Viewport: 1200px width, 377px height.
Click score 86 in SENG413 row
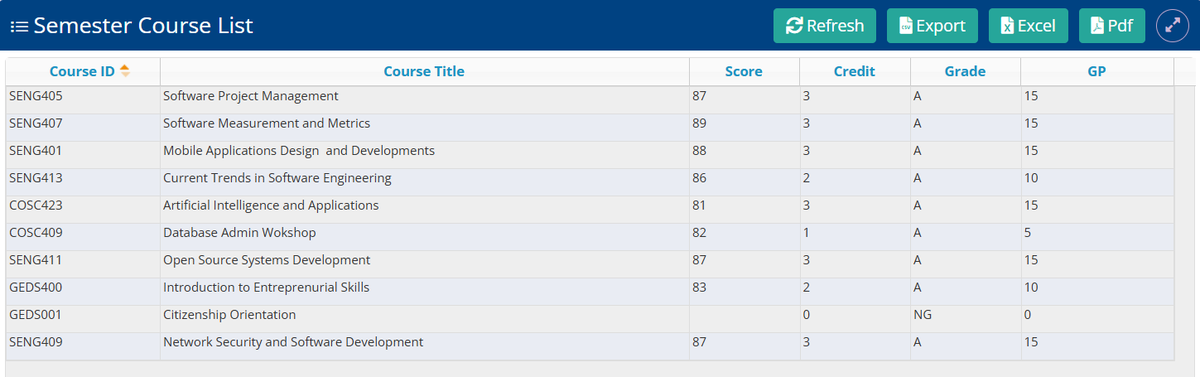[699, 178]
